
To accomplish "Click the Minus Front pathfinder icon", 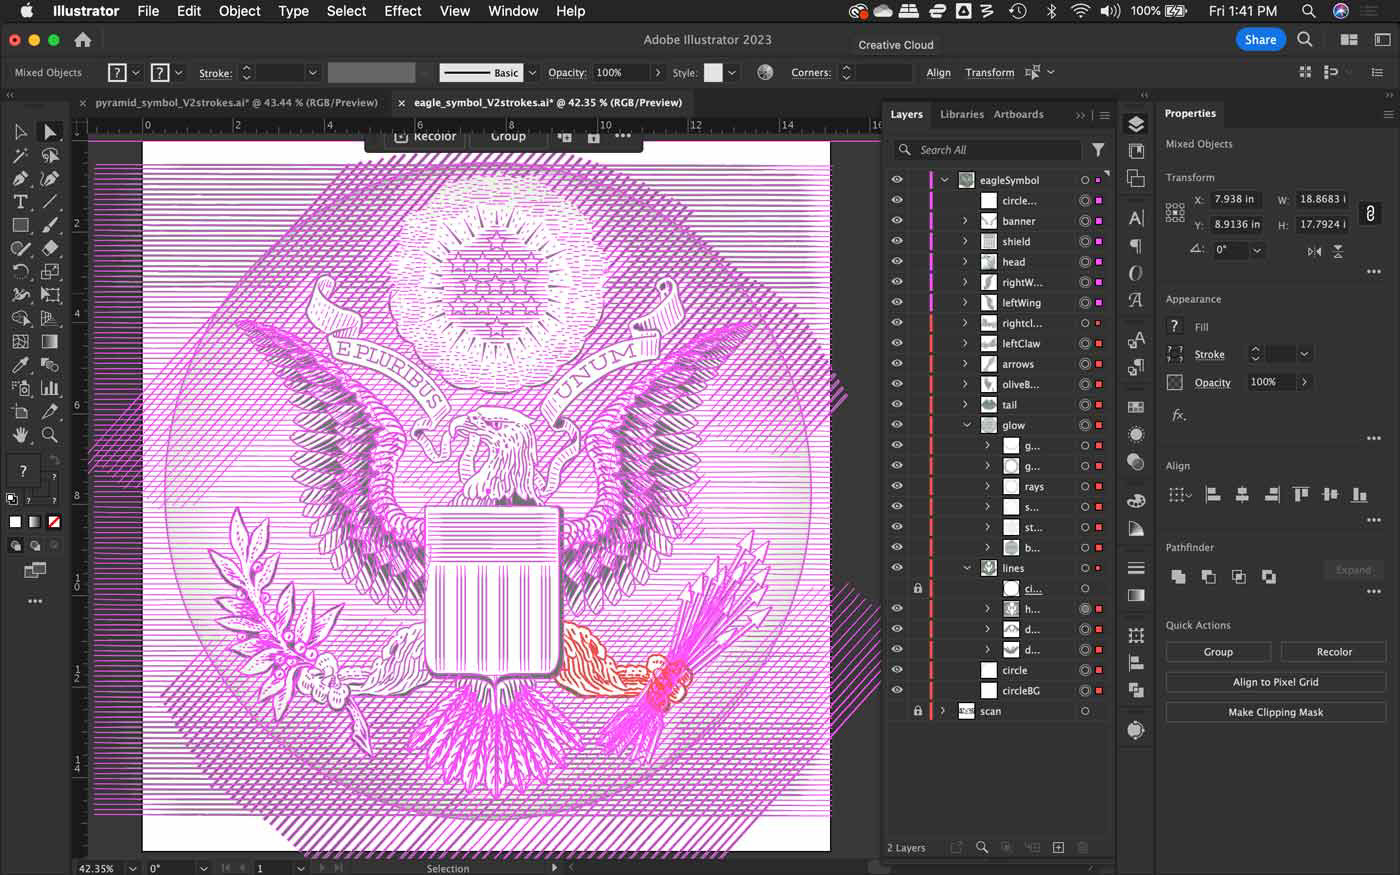I will 1208,577.
